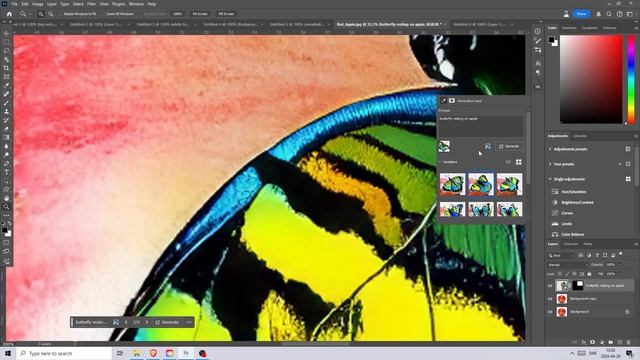Open the Fill value dropdown
This screenshot has height=360, width=640.
click(x=619, y=274)
